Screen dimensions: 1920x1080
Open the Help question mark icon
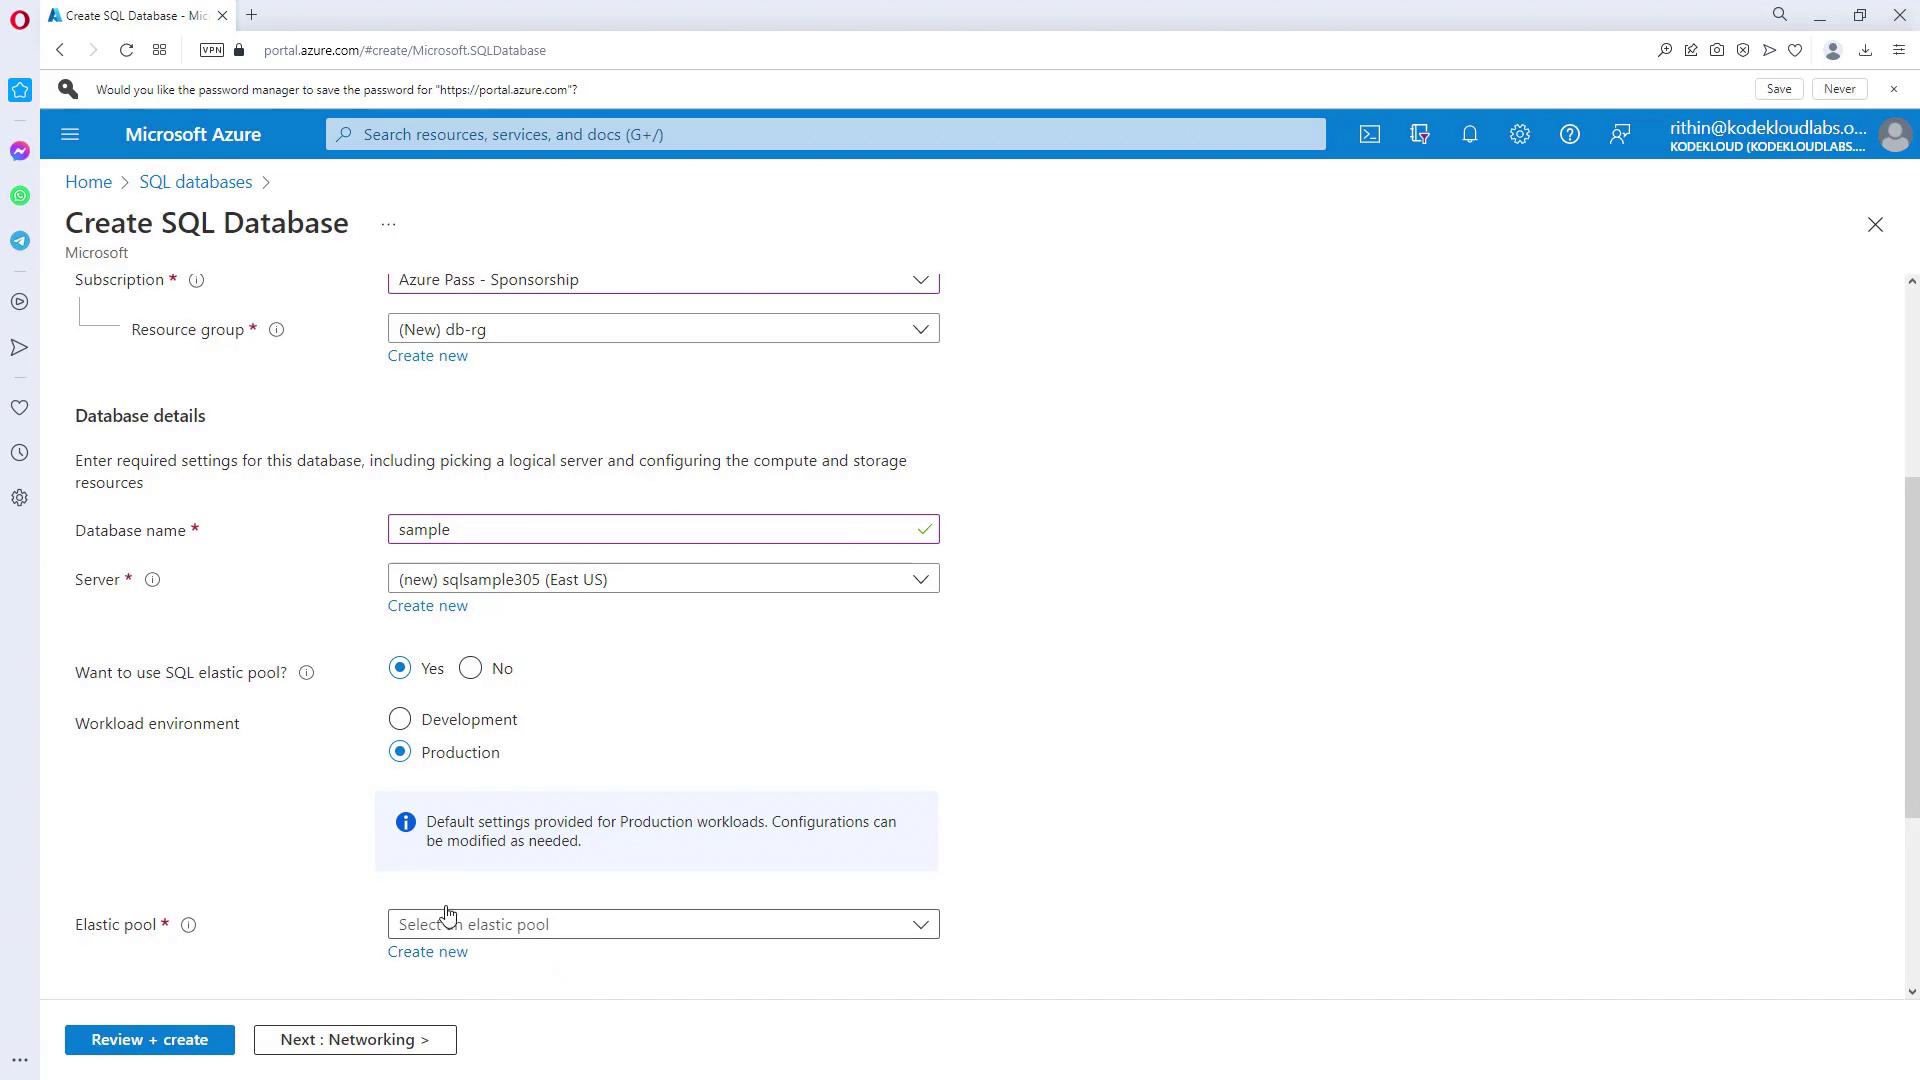[1570, 134]
